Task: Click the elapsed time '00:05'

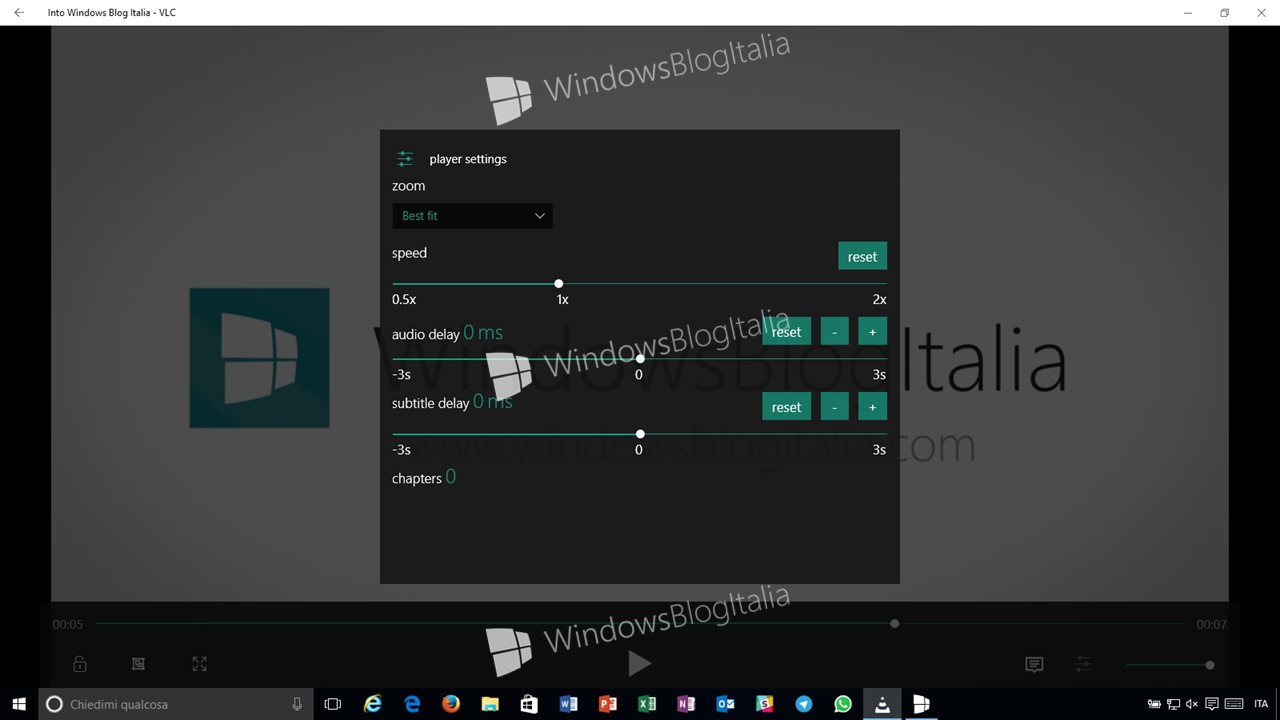Action: point(68,624)
